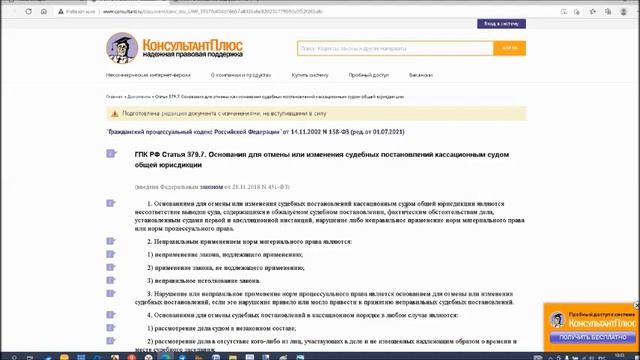640x360 pixels.
Task: Click the text '1) неприменение закона, подлежащего применению;'
Action: (x=225, y=255)
